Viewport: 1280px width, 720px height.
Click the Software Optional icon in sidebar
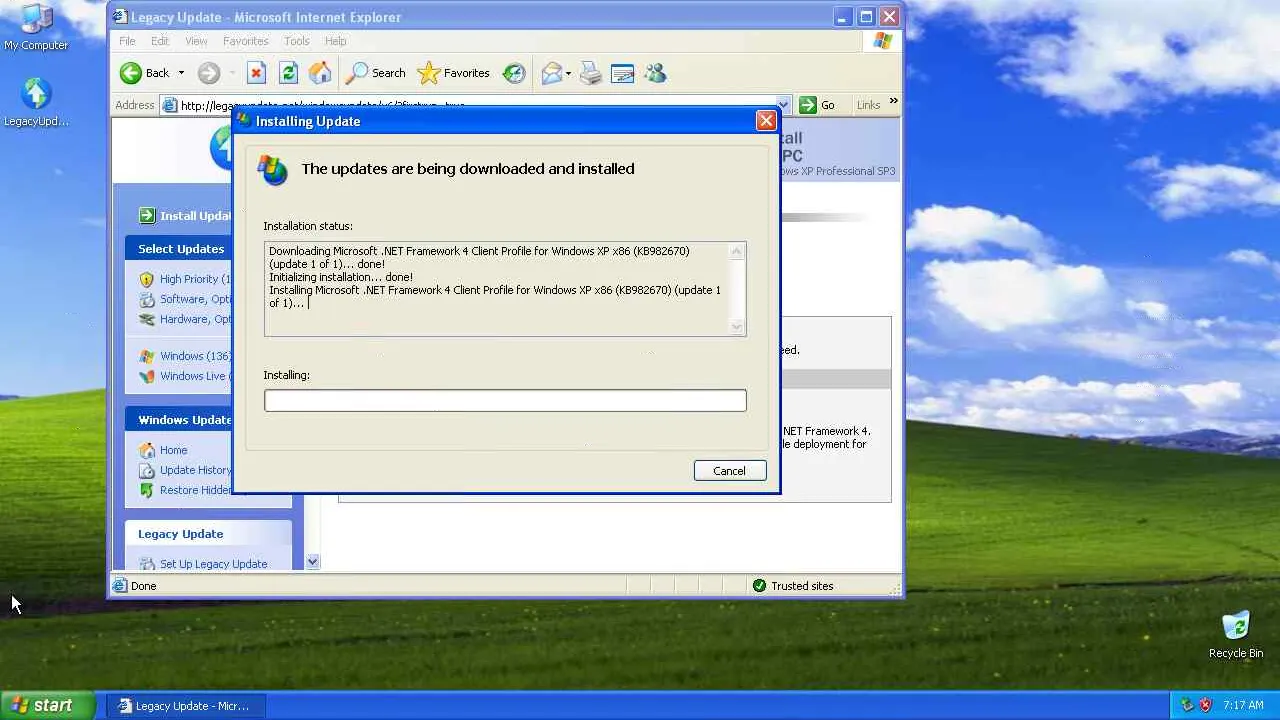[147, 300]
